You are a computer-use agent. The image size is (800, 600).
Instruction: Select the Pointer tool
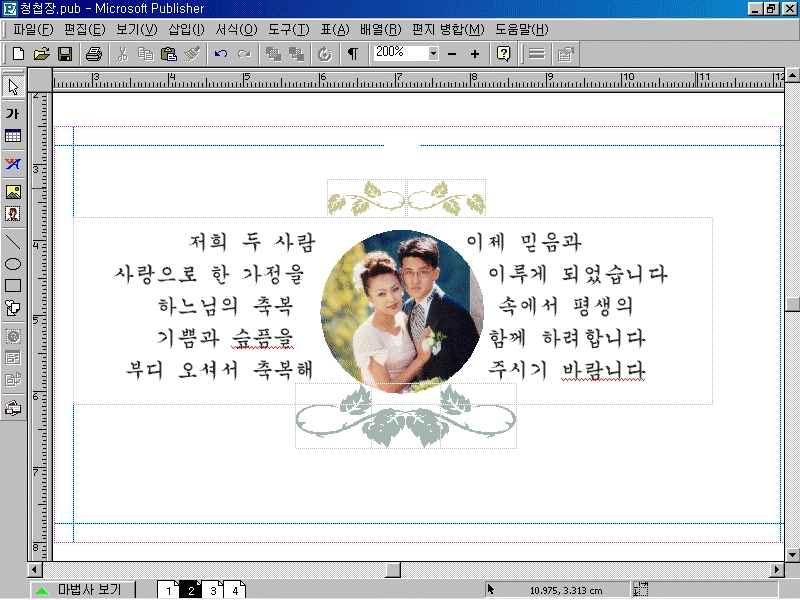pos(13,87)
